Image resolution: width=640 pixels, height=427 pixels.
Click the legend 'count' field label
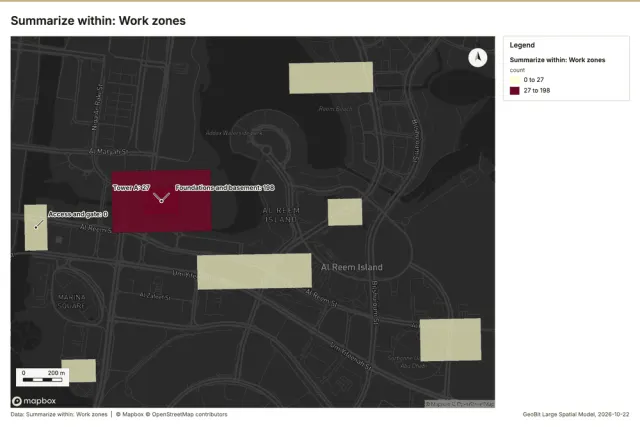517,70
